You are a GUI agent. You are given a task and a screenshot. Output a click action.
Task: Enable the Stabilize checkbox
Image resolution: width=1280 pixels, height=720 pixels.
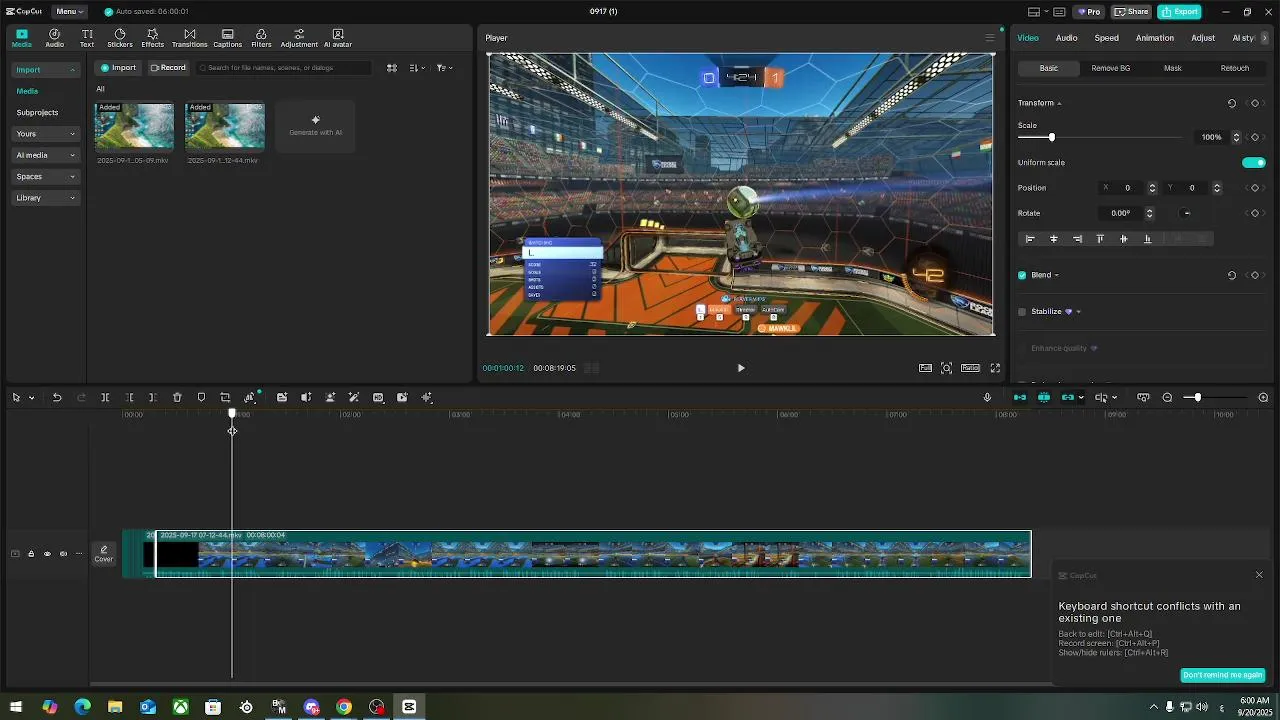click(1022, 312)
